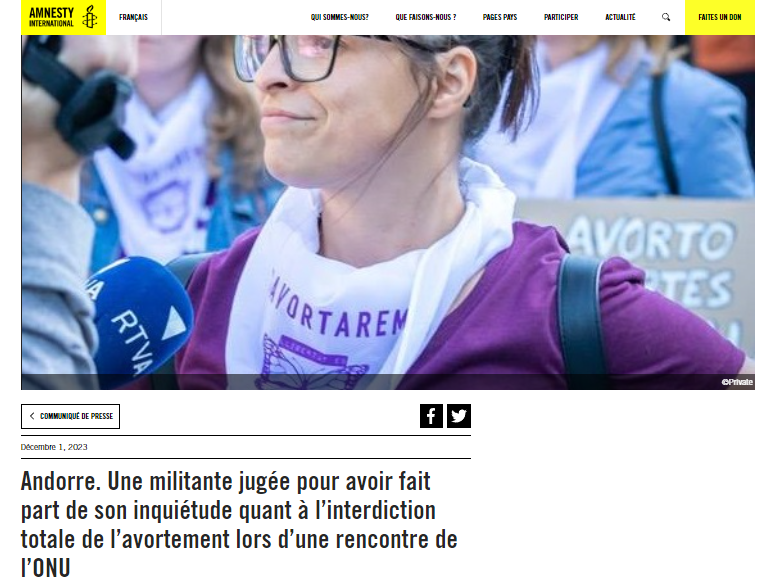Click the Amnesty candle logo icon
This screenshot has width=779, height=588.
pyautogui.click(x=89, y=17)
